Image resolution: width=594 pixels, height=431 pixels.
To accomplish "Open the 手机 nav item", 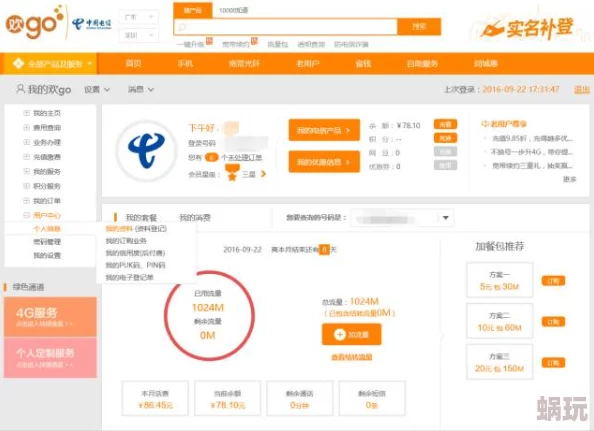I will (x=185, y=64).
